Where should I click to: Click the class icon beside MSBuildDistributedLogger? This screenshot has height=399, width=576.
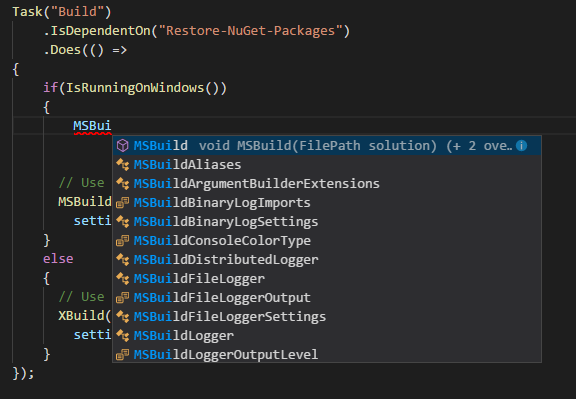(x=123, y=260)
